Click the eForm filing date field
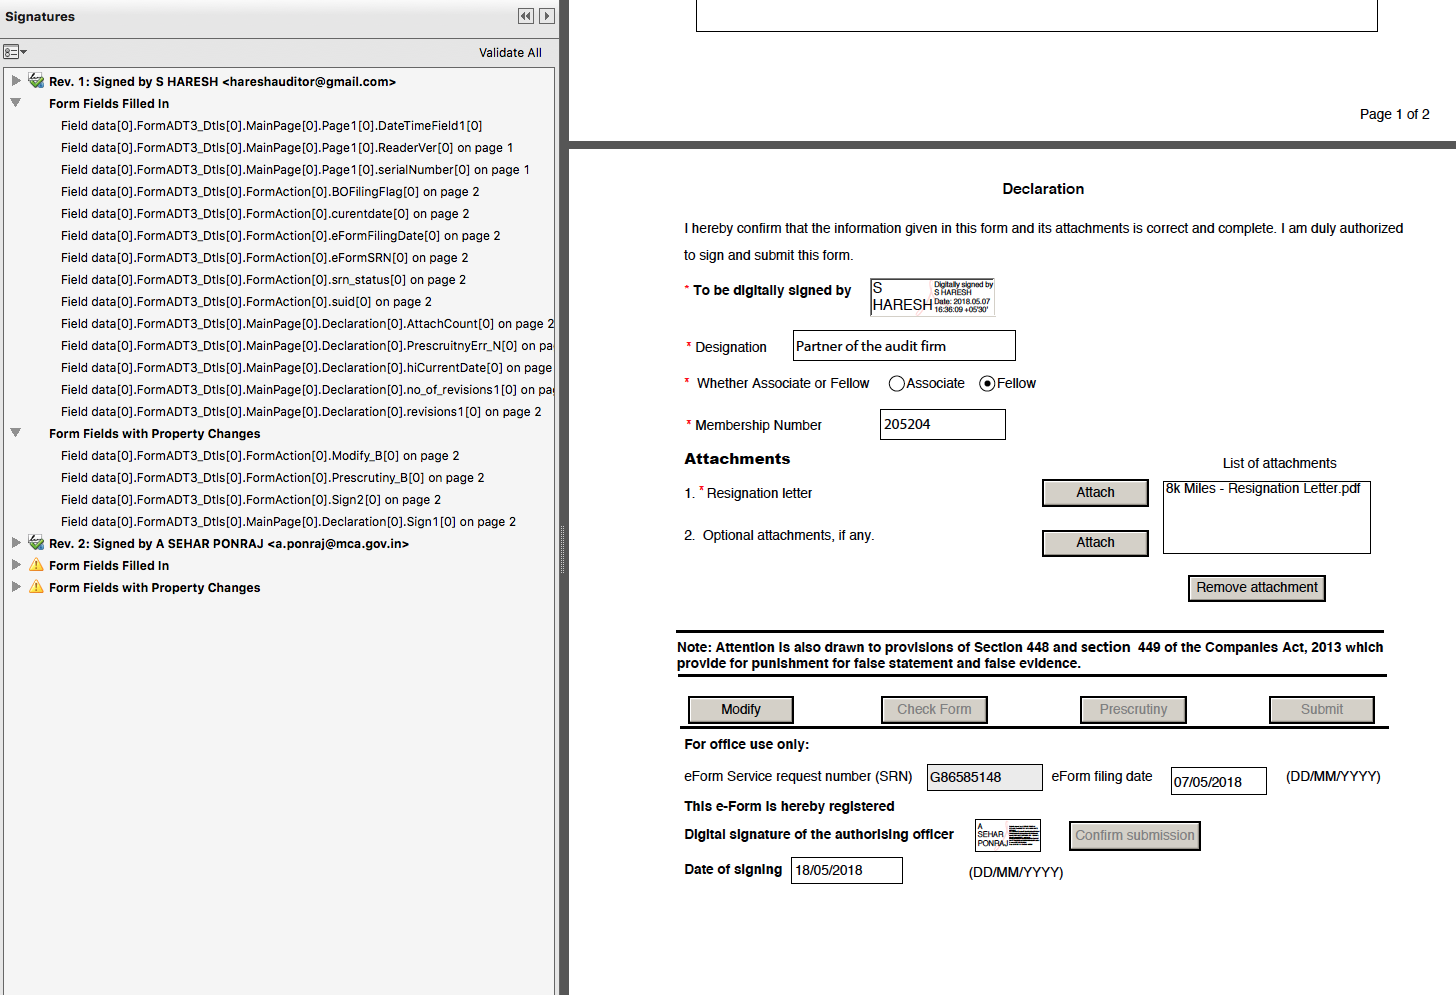The width and height of the screenshot is (1456, 995). coord(1219,782)
